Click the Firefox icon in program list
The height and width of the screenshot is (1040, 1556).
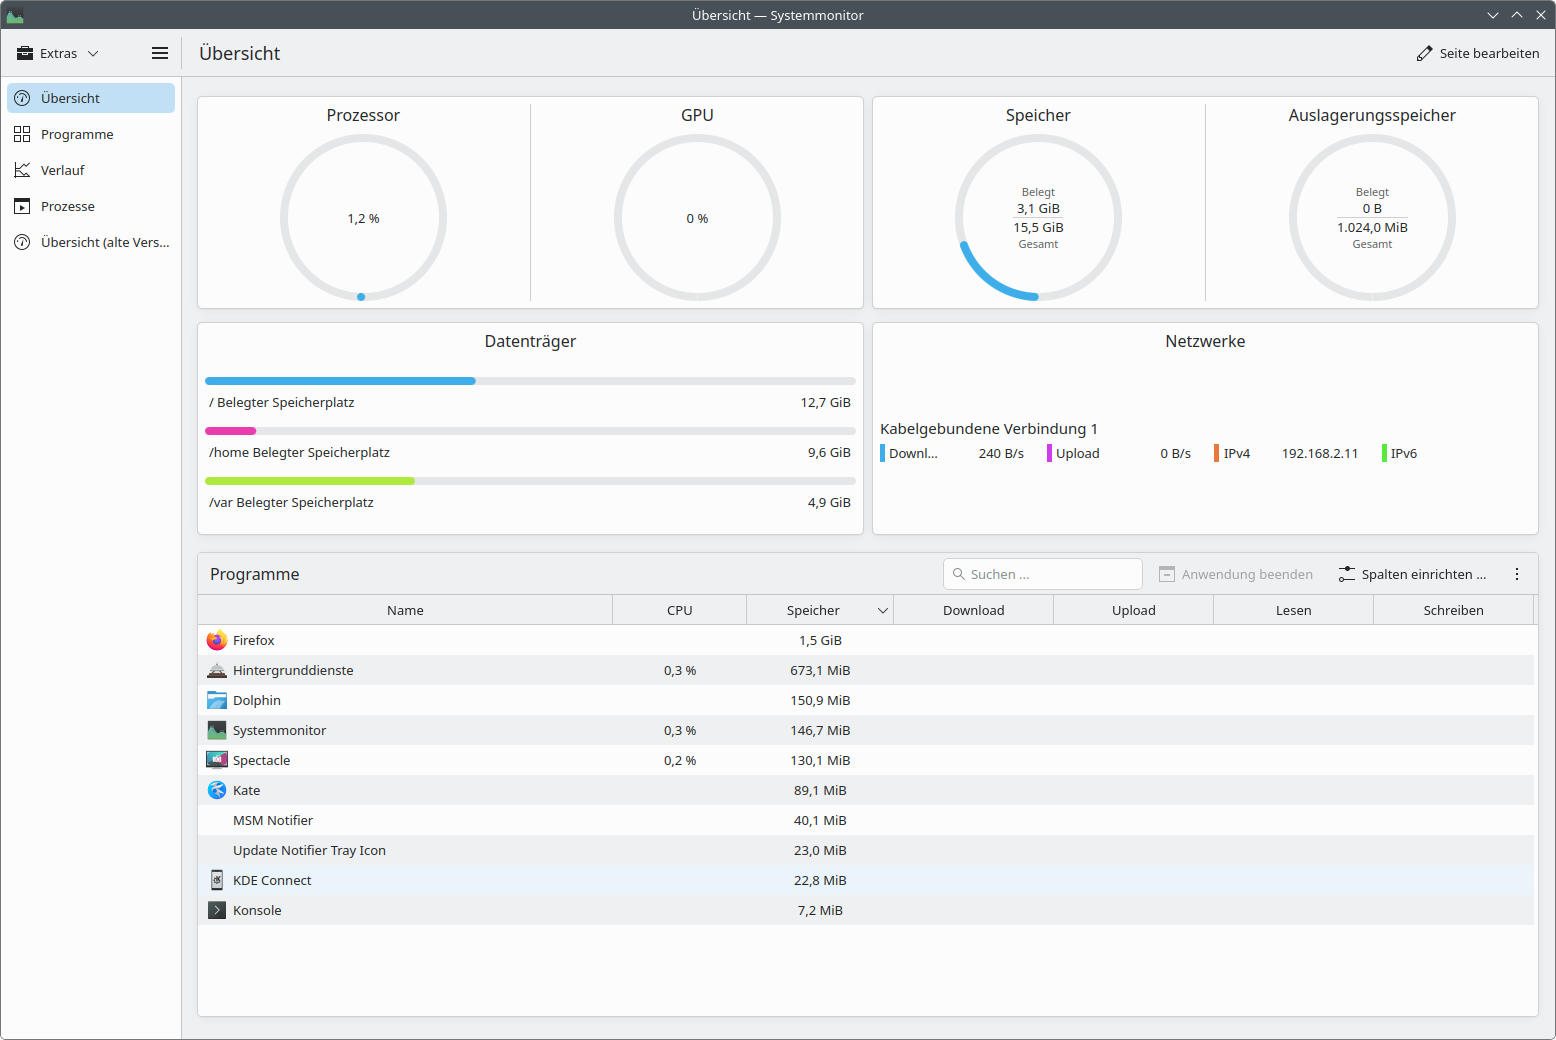217,640
